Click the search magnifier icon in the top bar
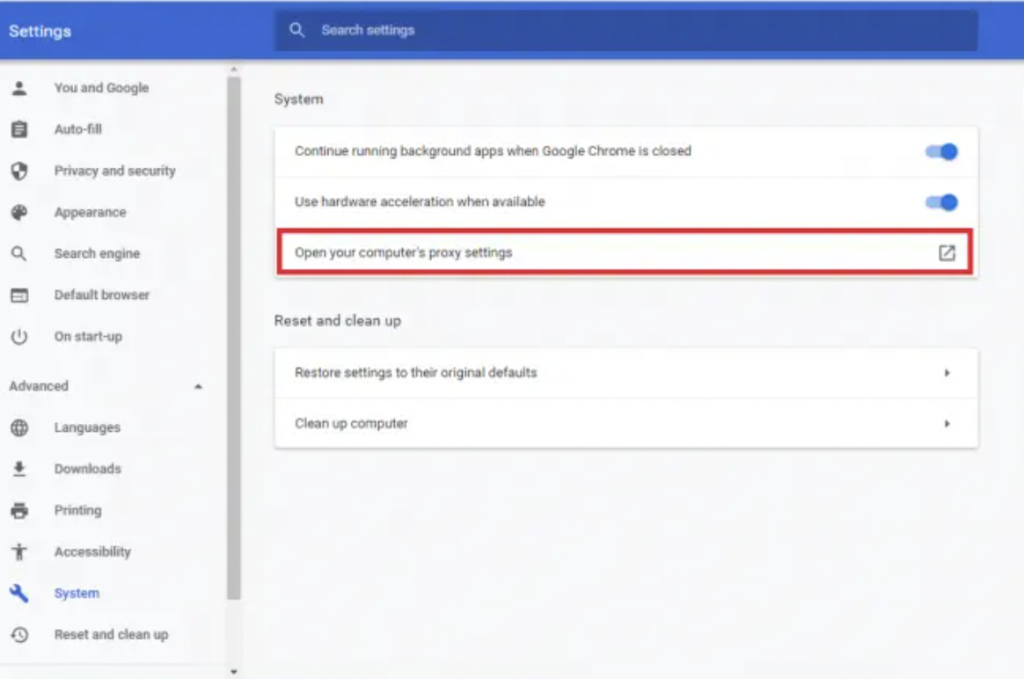Image resolution: width=1024 pixels, height=679 pixels. (x=297, y=30)
